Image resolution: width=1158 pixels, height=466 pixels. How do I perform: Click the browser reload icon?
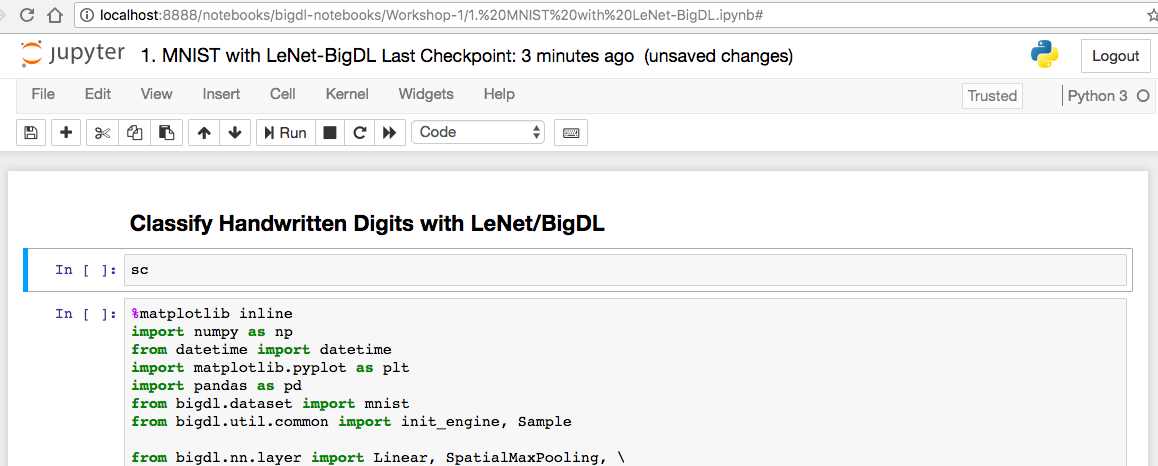27,14
